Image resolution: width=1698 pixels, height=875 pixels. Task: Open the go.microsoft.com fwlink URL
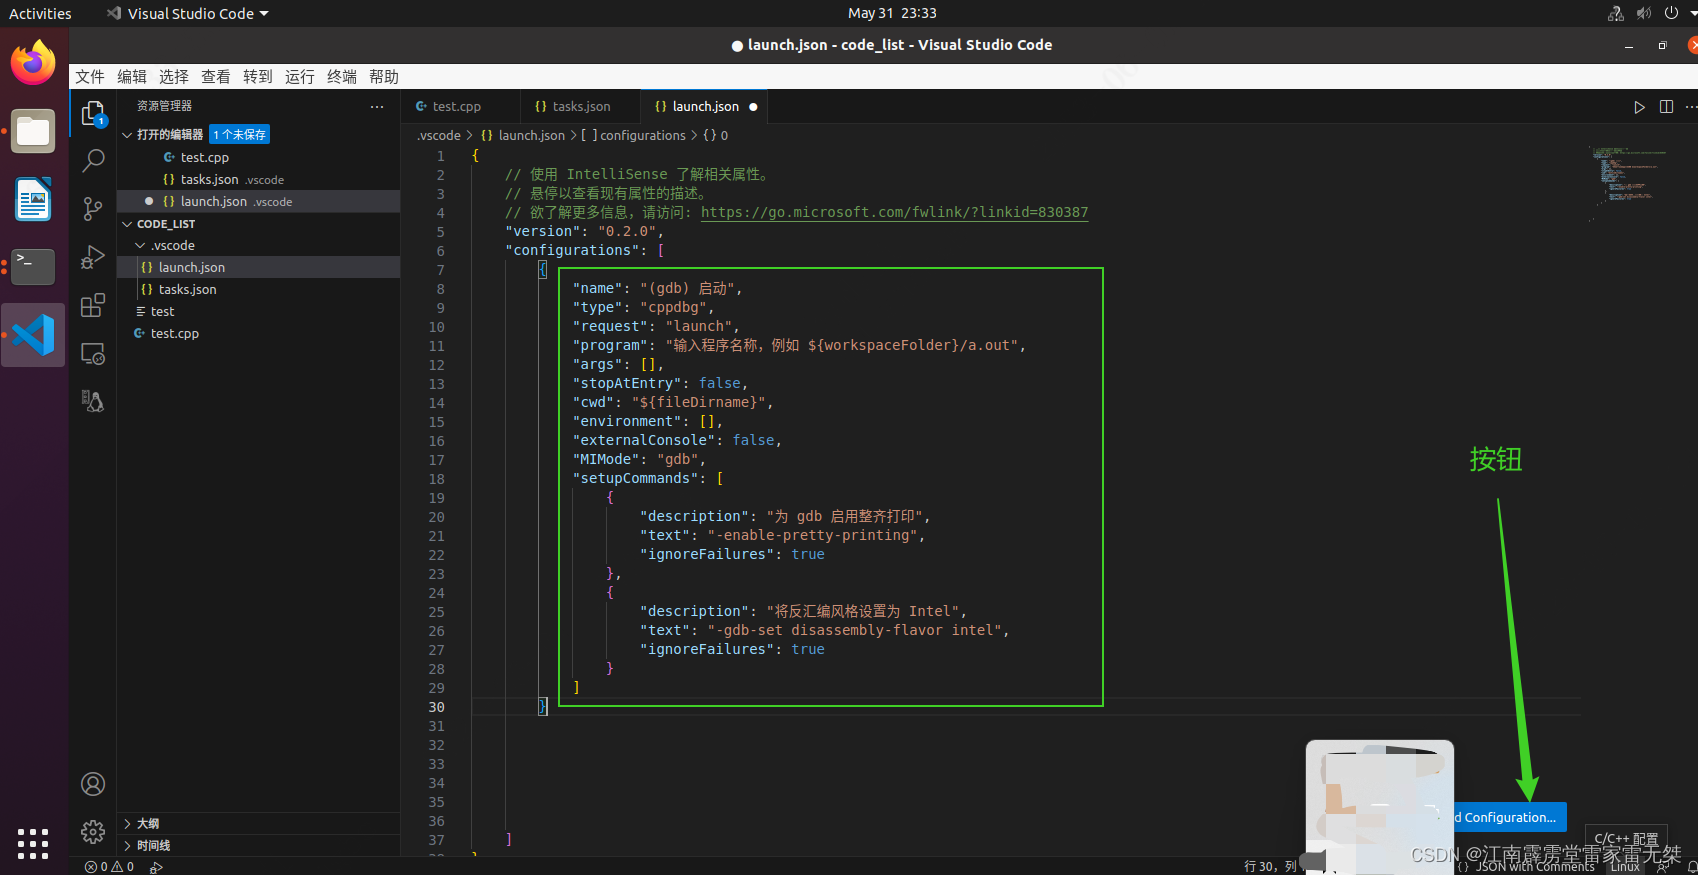point(894,213)
